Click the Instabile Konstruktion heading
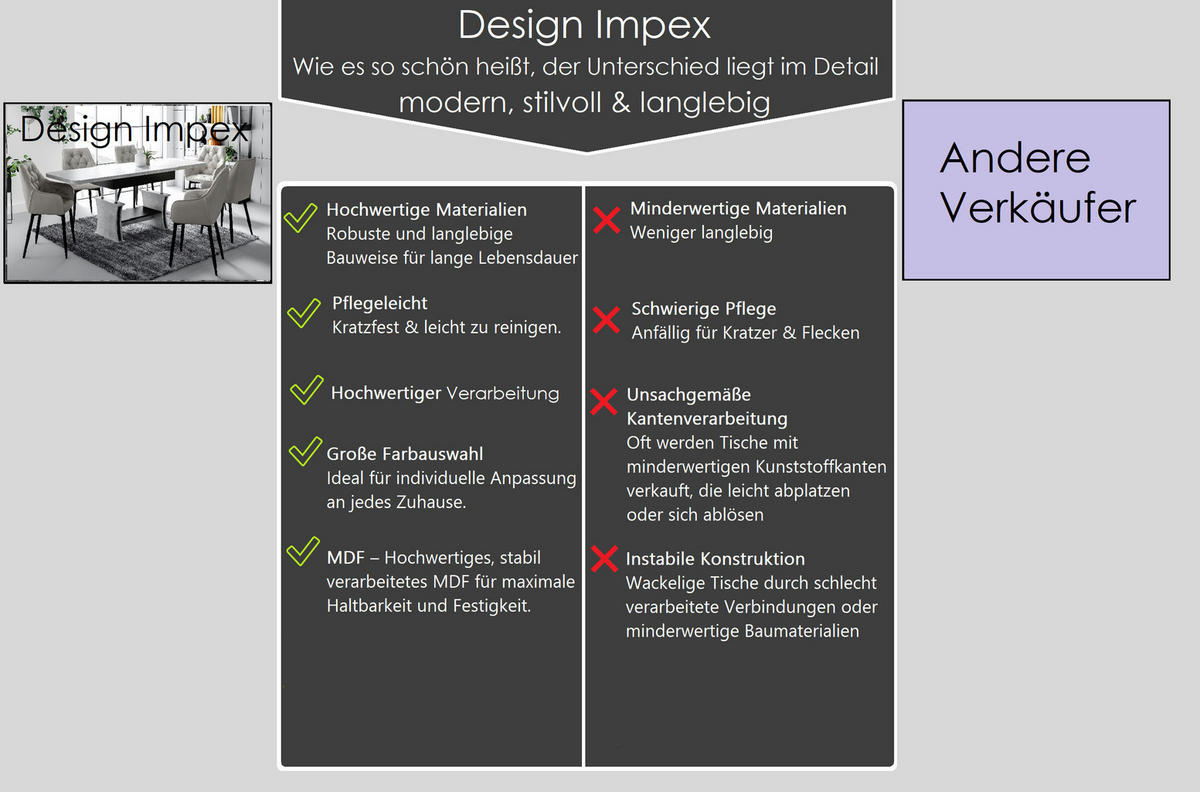The height and width of the screenshot is (792, 1200). tap(715, 559)
